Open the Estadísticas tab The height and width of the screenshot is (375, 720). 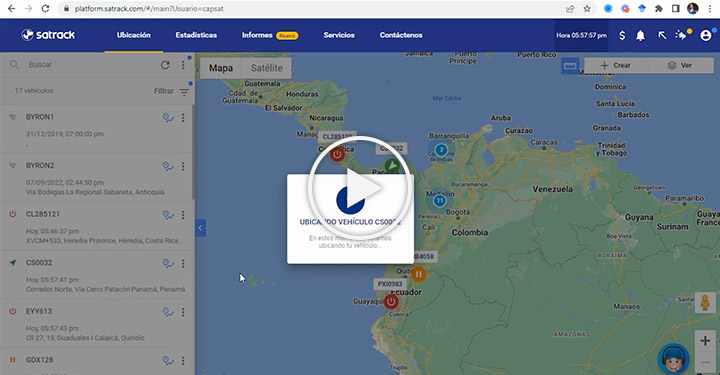coord(196,35)
